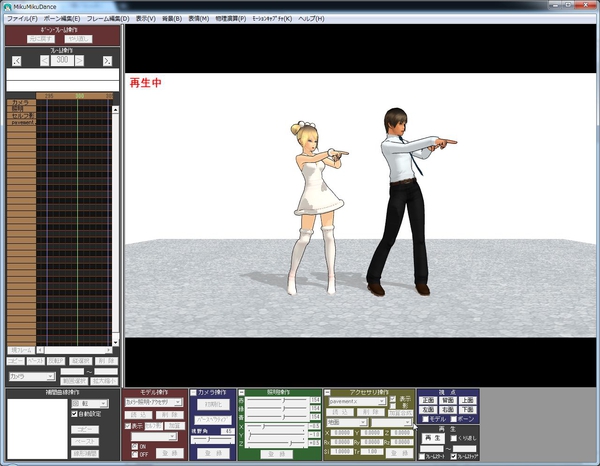This screenshot has height=466, width=600.
Task: Click the frame number field showing 300
Action: (x=62, y=60)
